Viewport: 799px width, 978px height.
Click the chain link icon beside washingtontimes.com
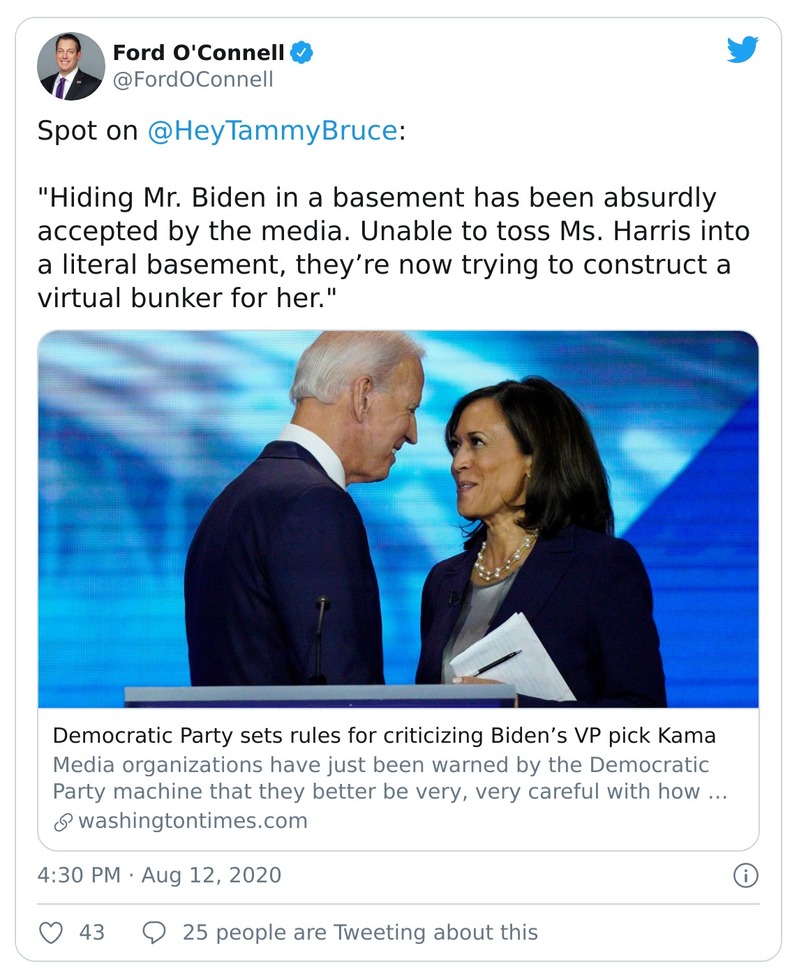click(62, 822)
